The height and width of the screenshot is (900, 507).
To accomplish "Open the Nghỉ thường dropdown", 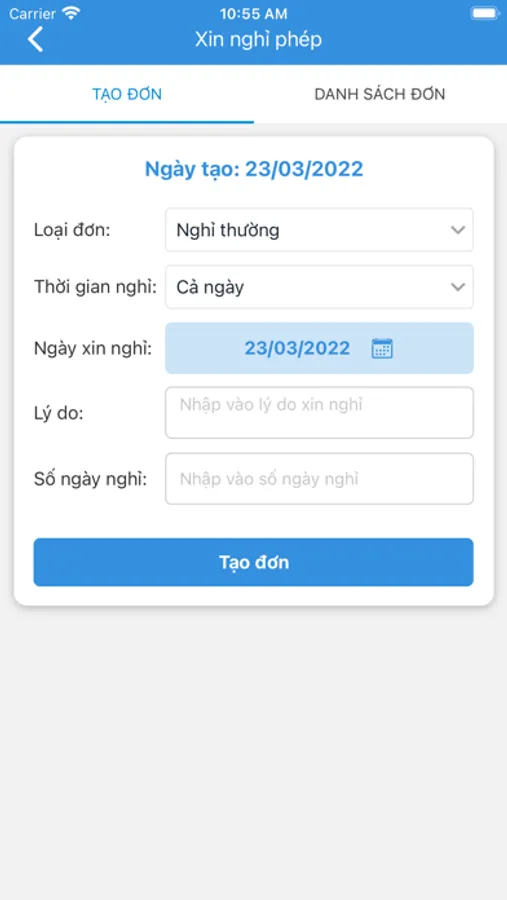I will pos(319,230).
